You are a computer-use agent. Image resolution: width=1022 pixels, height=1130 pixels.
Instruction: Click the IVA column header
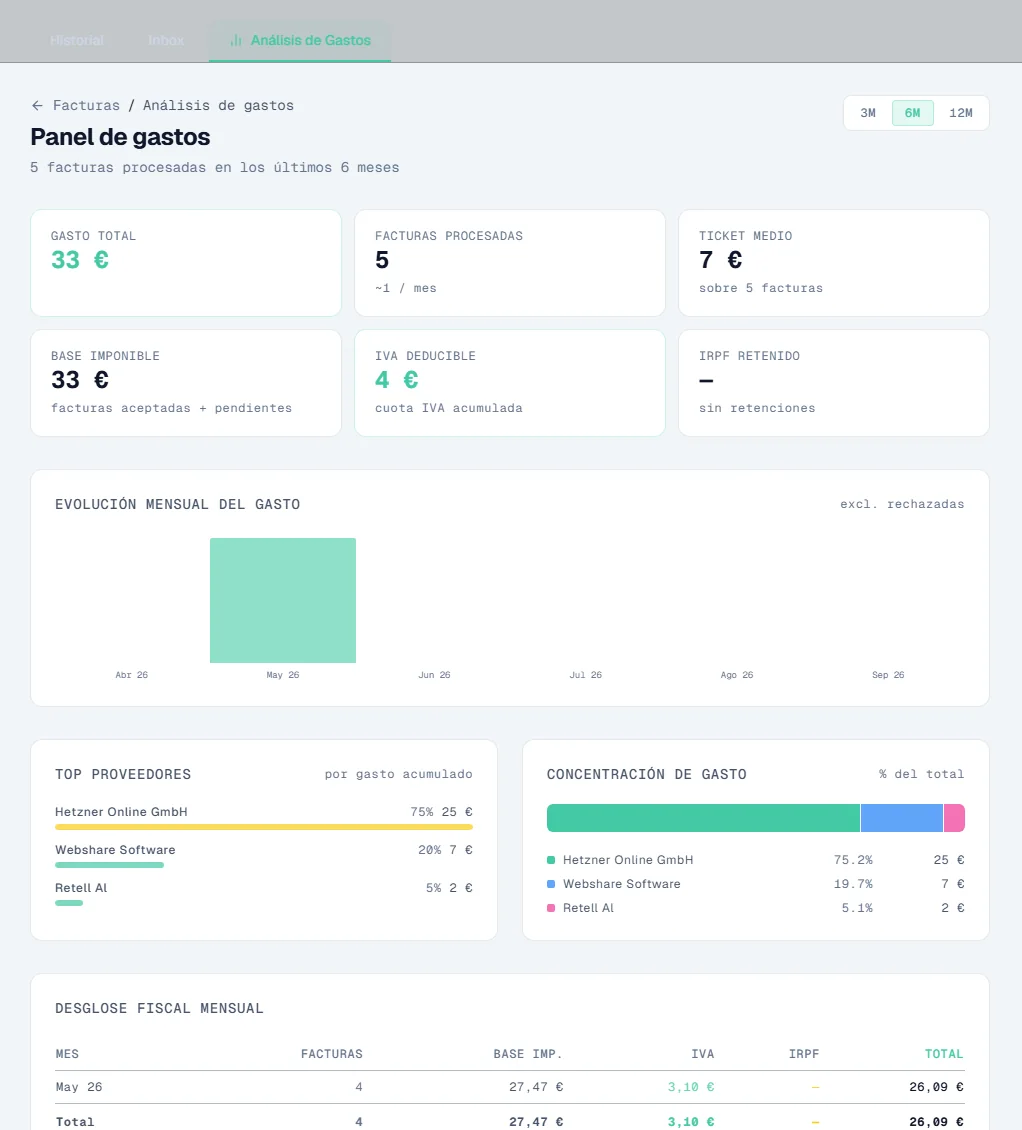[x=703, y=1054]
